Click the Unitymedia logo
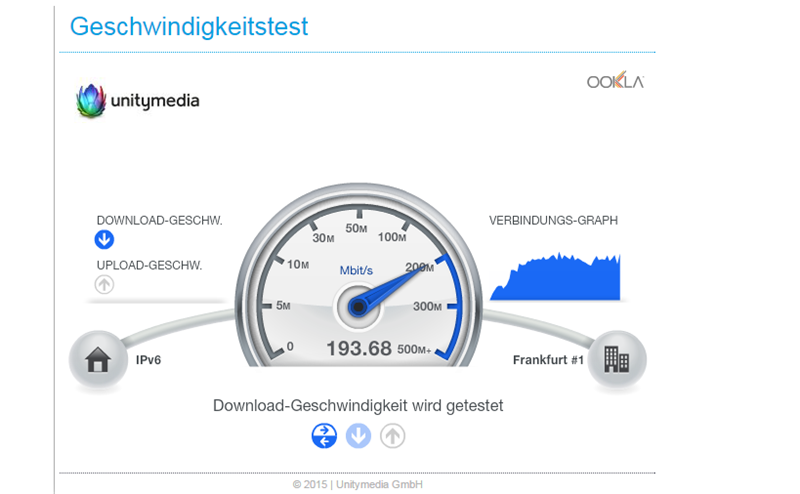Viewport: 800px width, 494px height. 138,101
